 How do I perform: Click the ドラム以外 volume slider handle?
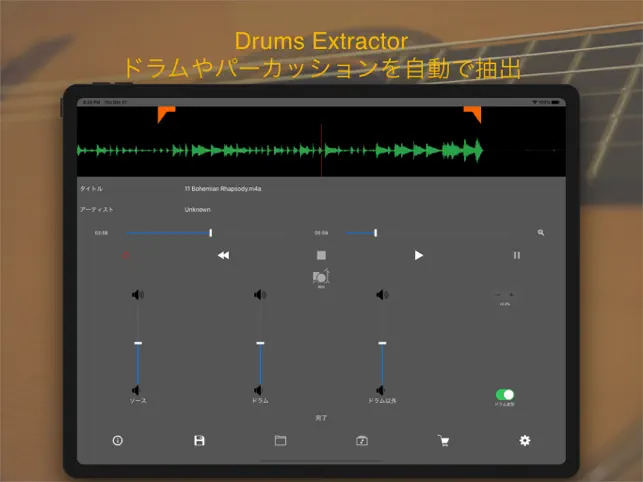(x=382, y=343)
